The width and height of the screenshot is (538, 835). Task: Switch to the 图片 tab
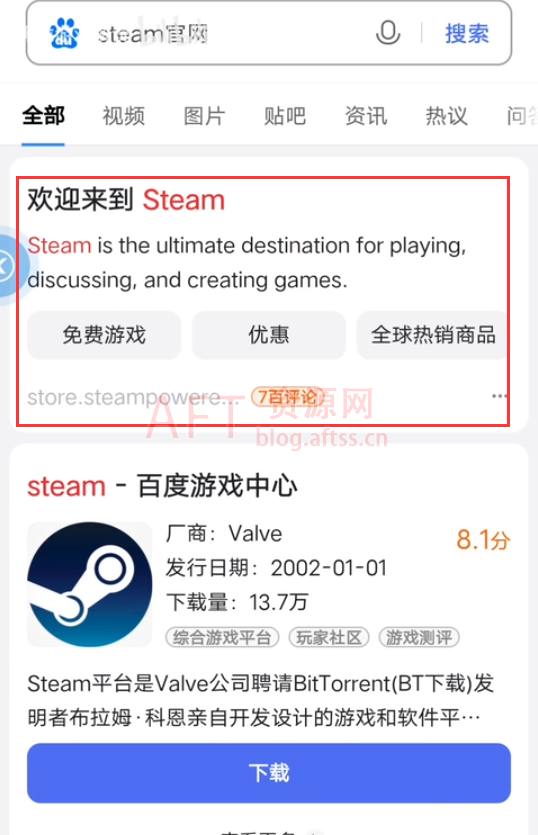click(x=204, y=116)
